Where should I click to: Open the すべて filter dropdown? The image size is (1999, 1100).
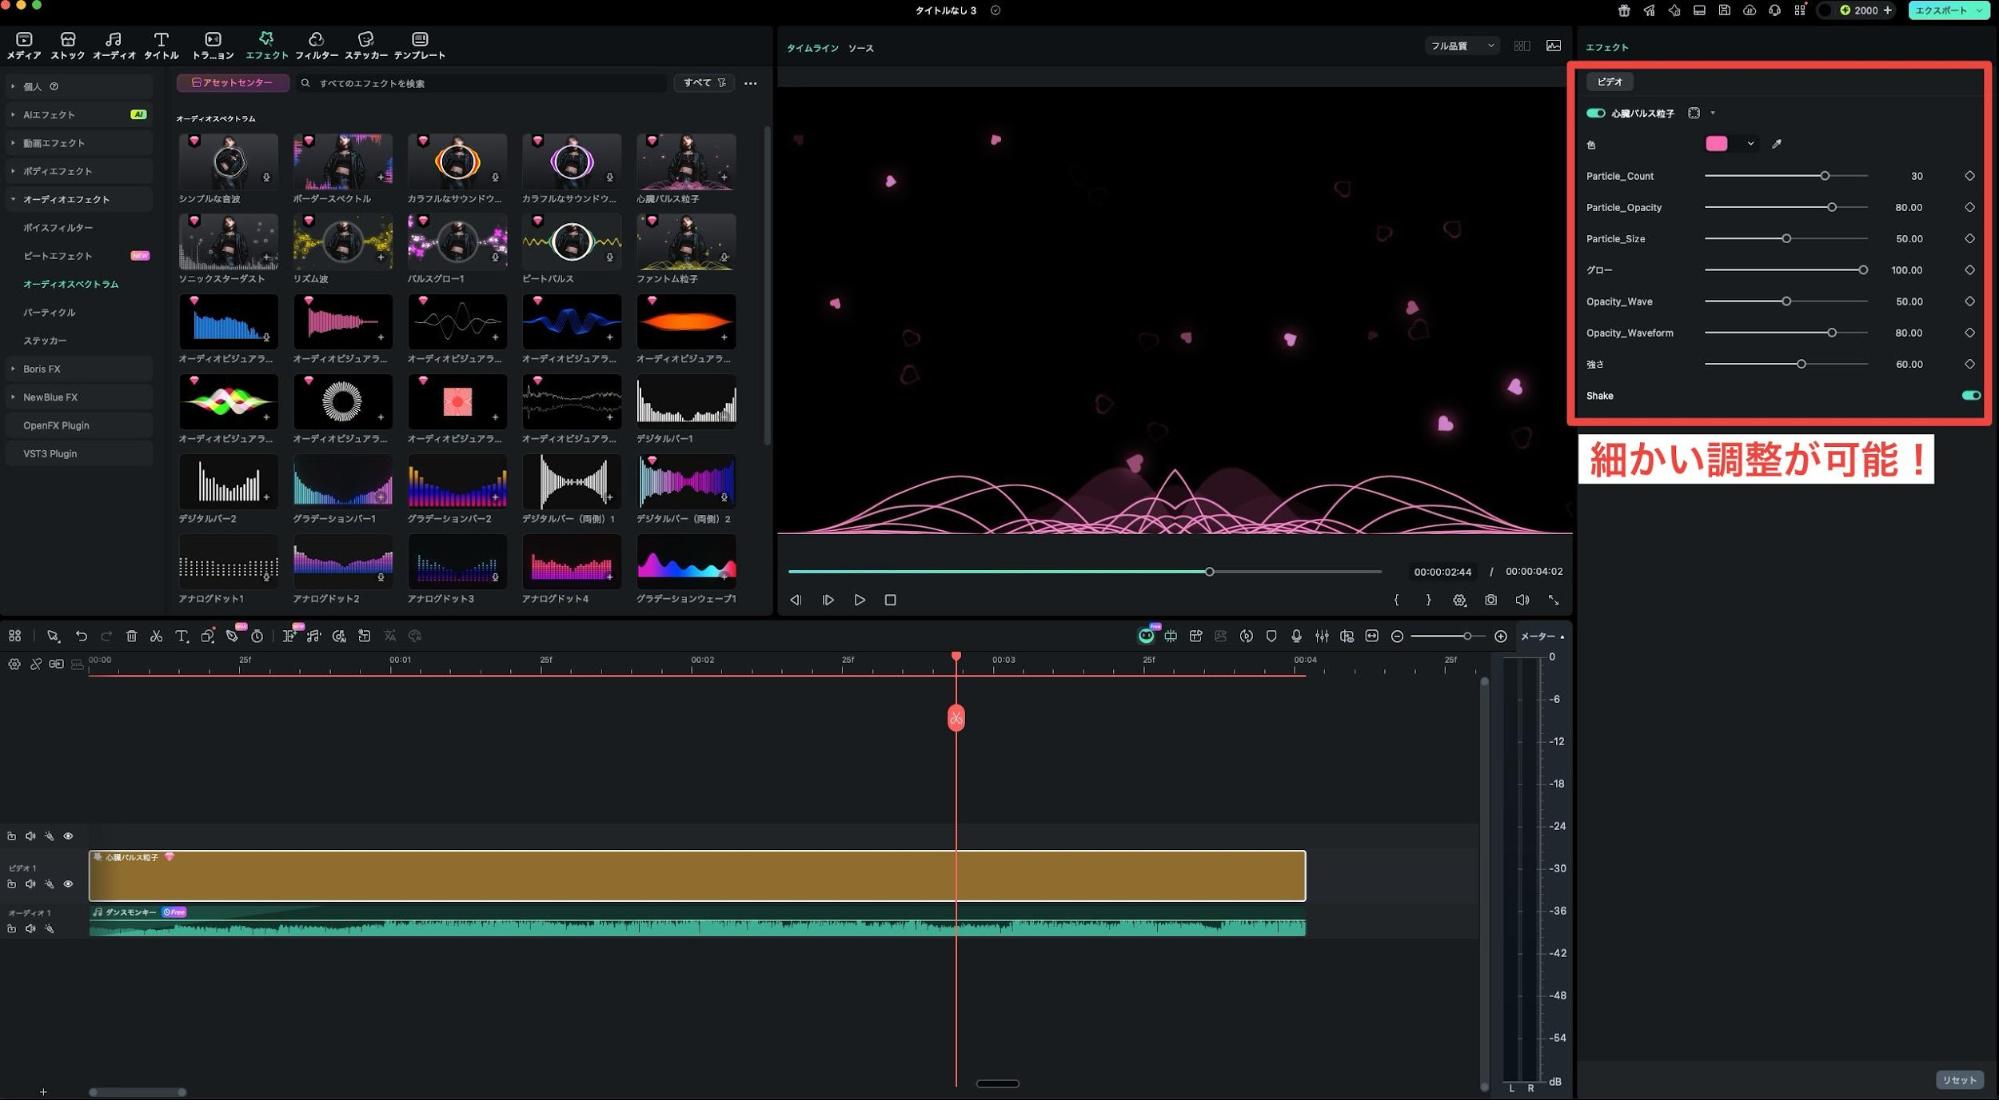704,83
